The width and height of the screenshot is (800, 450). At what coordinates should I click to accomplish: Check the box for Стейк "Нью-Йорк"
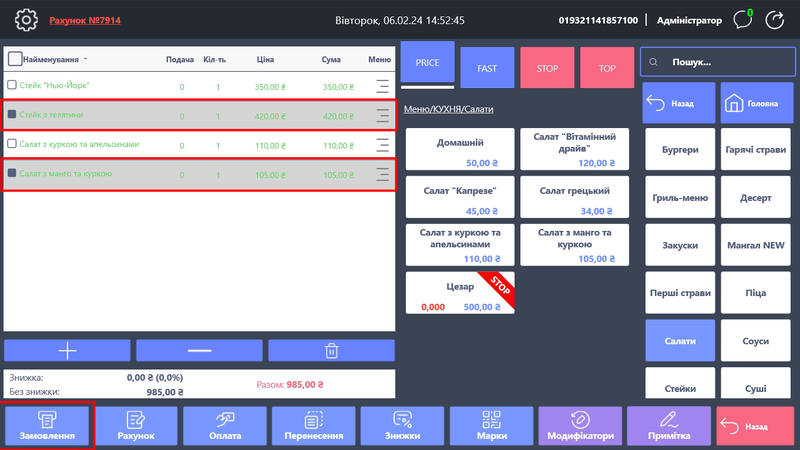12,86
